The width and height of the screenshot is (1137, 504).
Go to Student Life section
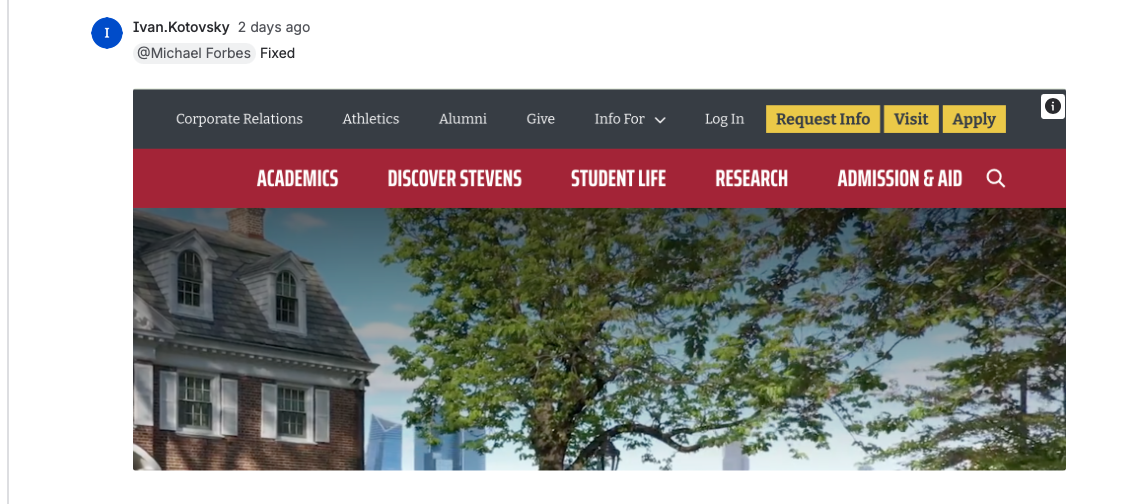click(x=619, y=178)
